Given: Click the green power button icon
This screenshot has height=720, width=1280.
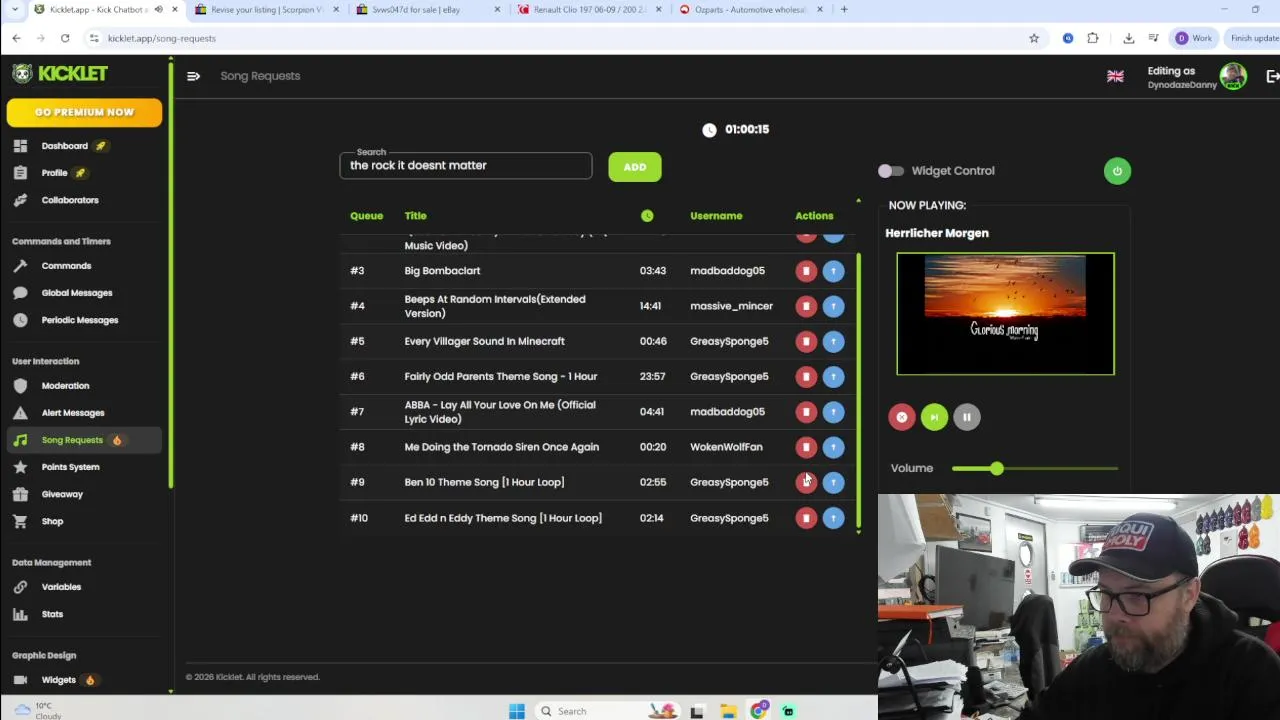Looking at the screenshot, I should coord(1117,171).
